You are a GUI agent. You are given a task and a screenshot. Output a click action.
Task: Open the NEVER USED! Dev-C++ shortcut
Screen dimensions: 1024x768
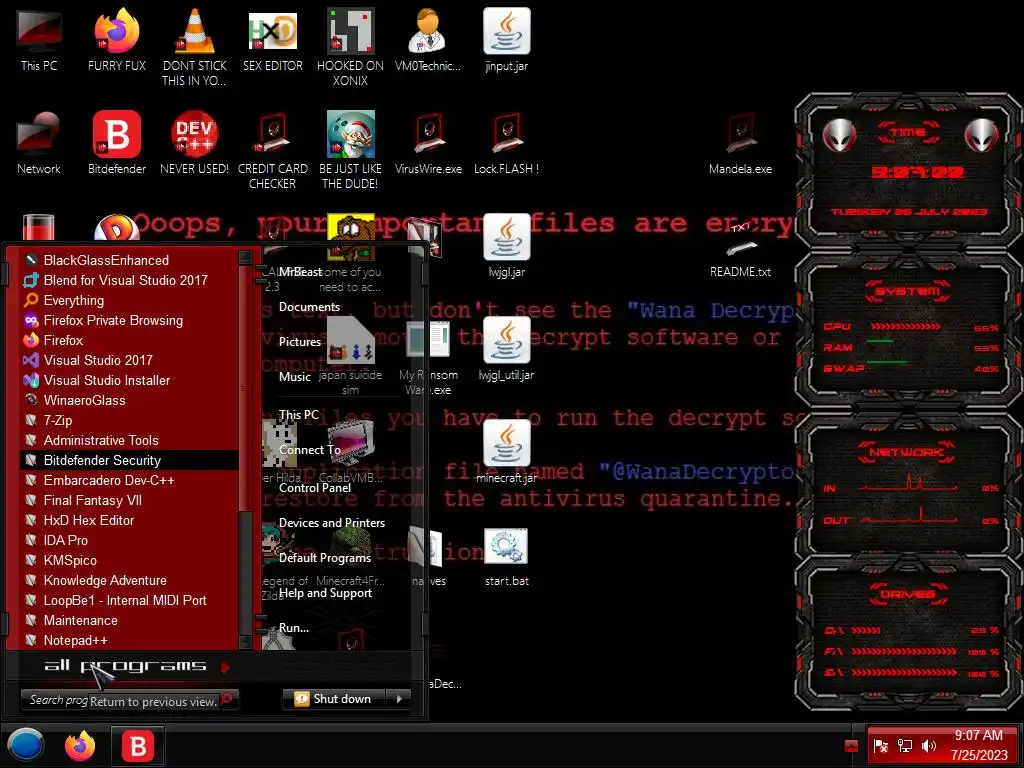[195, 142]
